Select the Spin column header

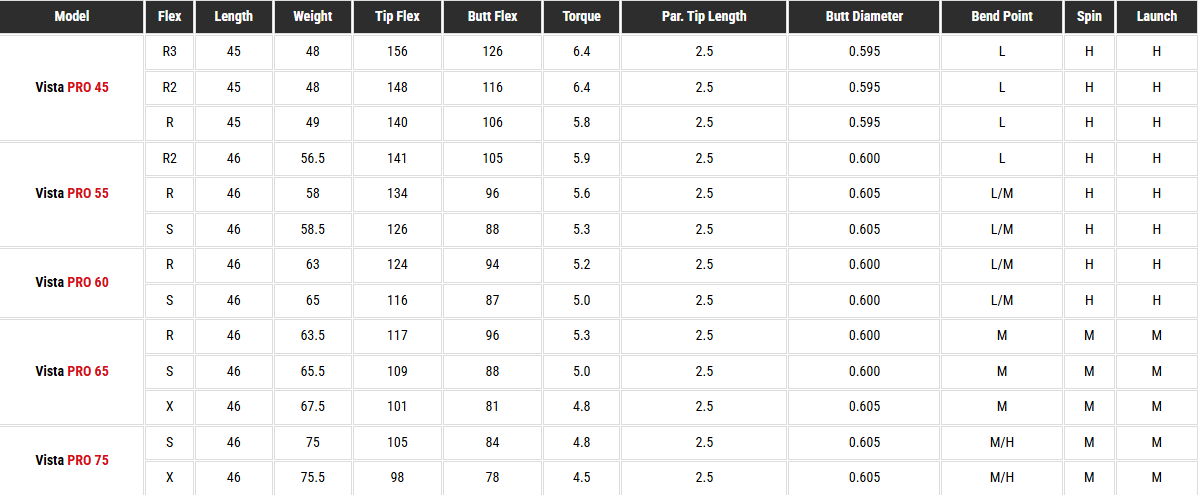[1089, 17]
